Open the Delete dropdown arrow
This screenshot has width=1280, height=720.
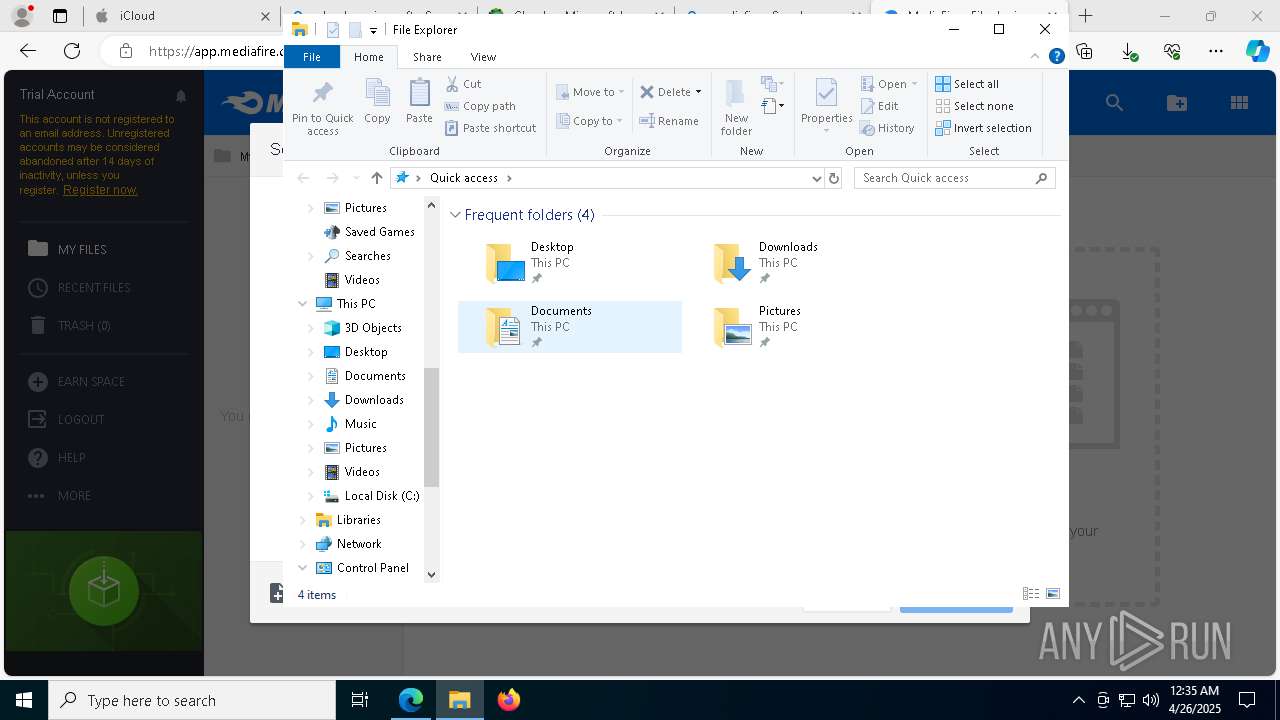698,92
